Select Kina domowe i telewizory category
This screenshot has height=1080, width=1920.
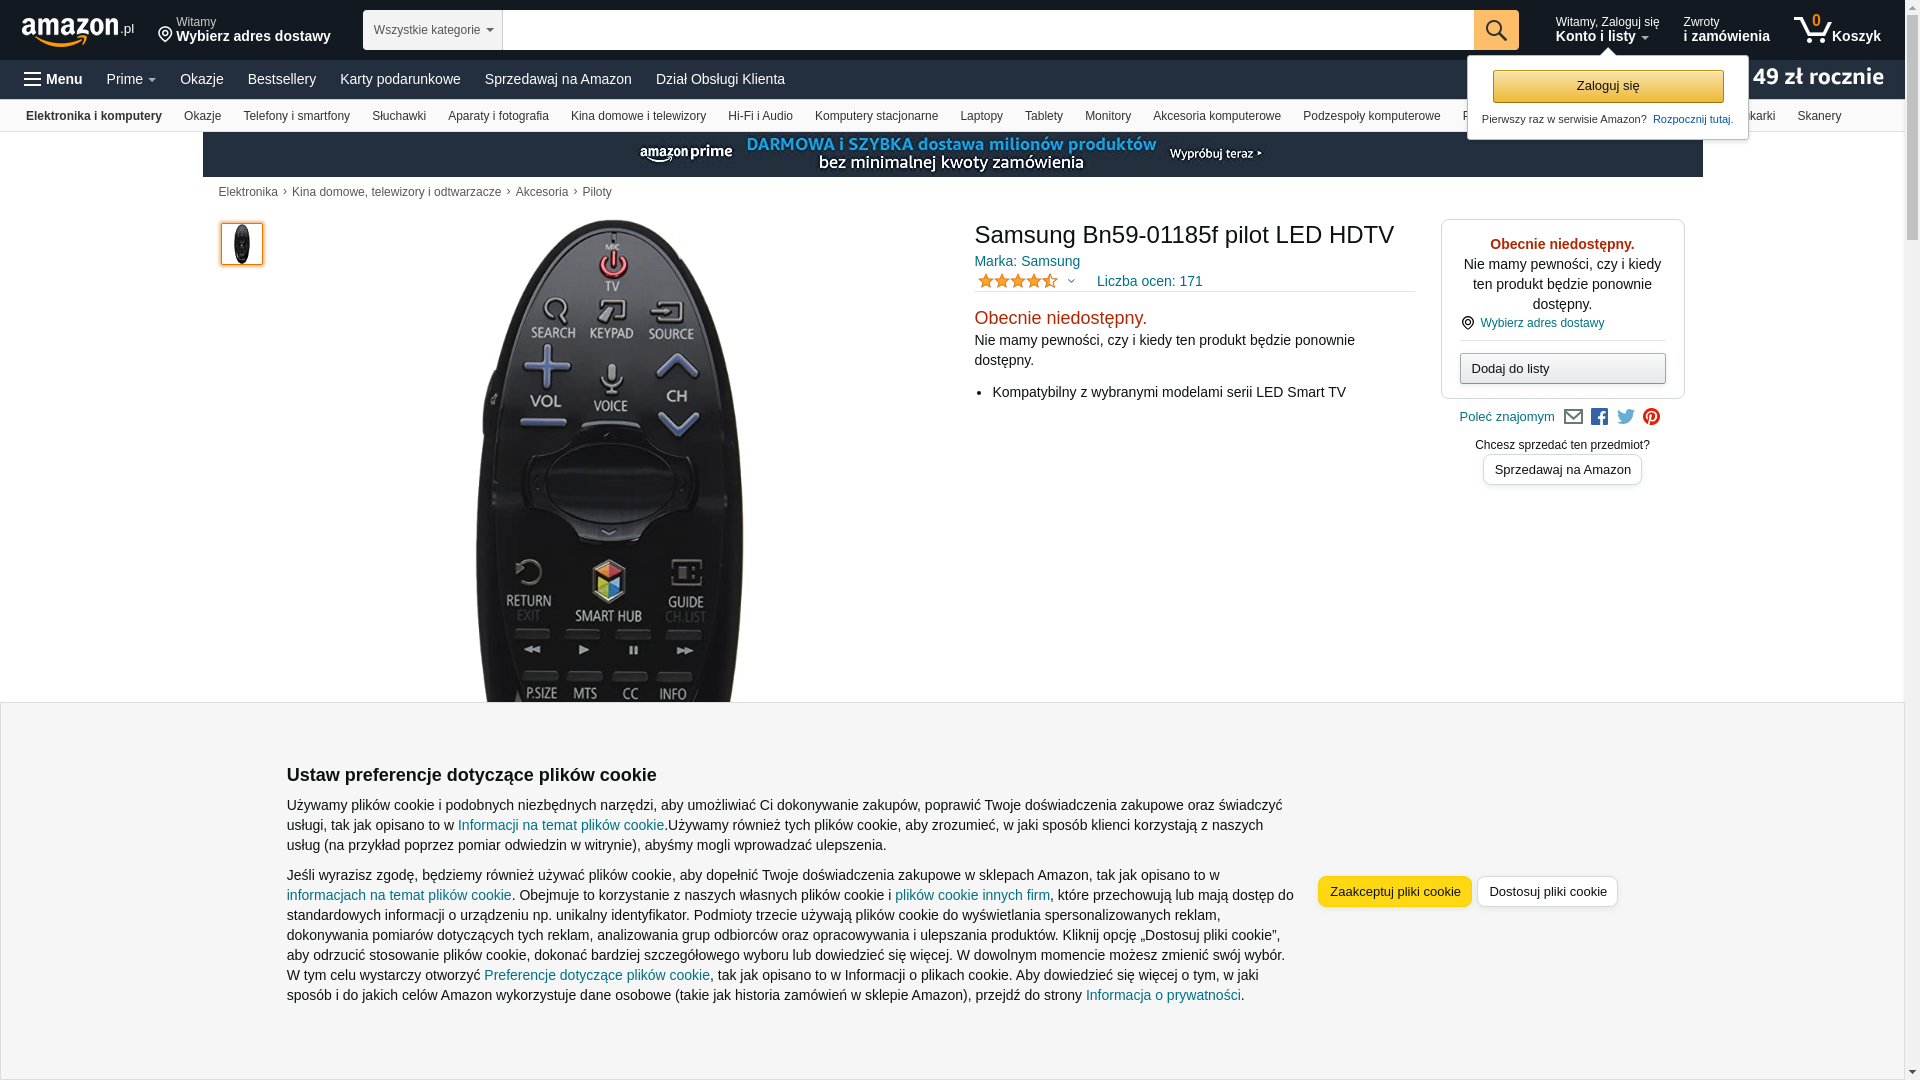[638, 116]
